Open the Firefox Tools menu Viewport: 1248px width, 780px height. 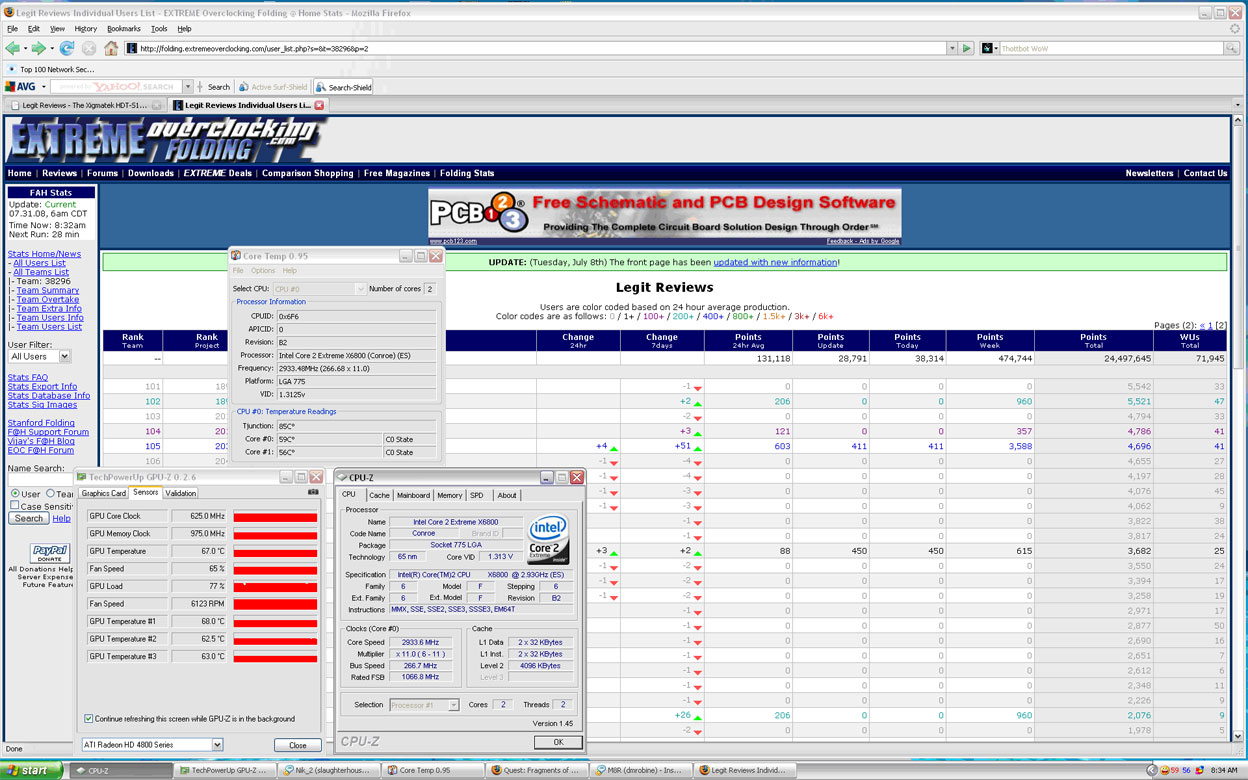point(159,29)
